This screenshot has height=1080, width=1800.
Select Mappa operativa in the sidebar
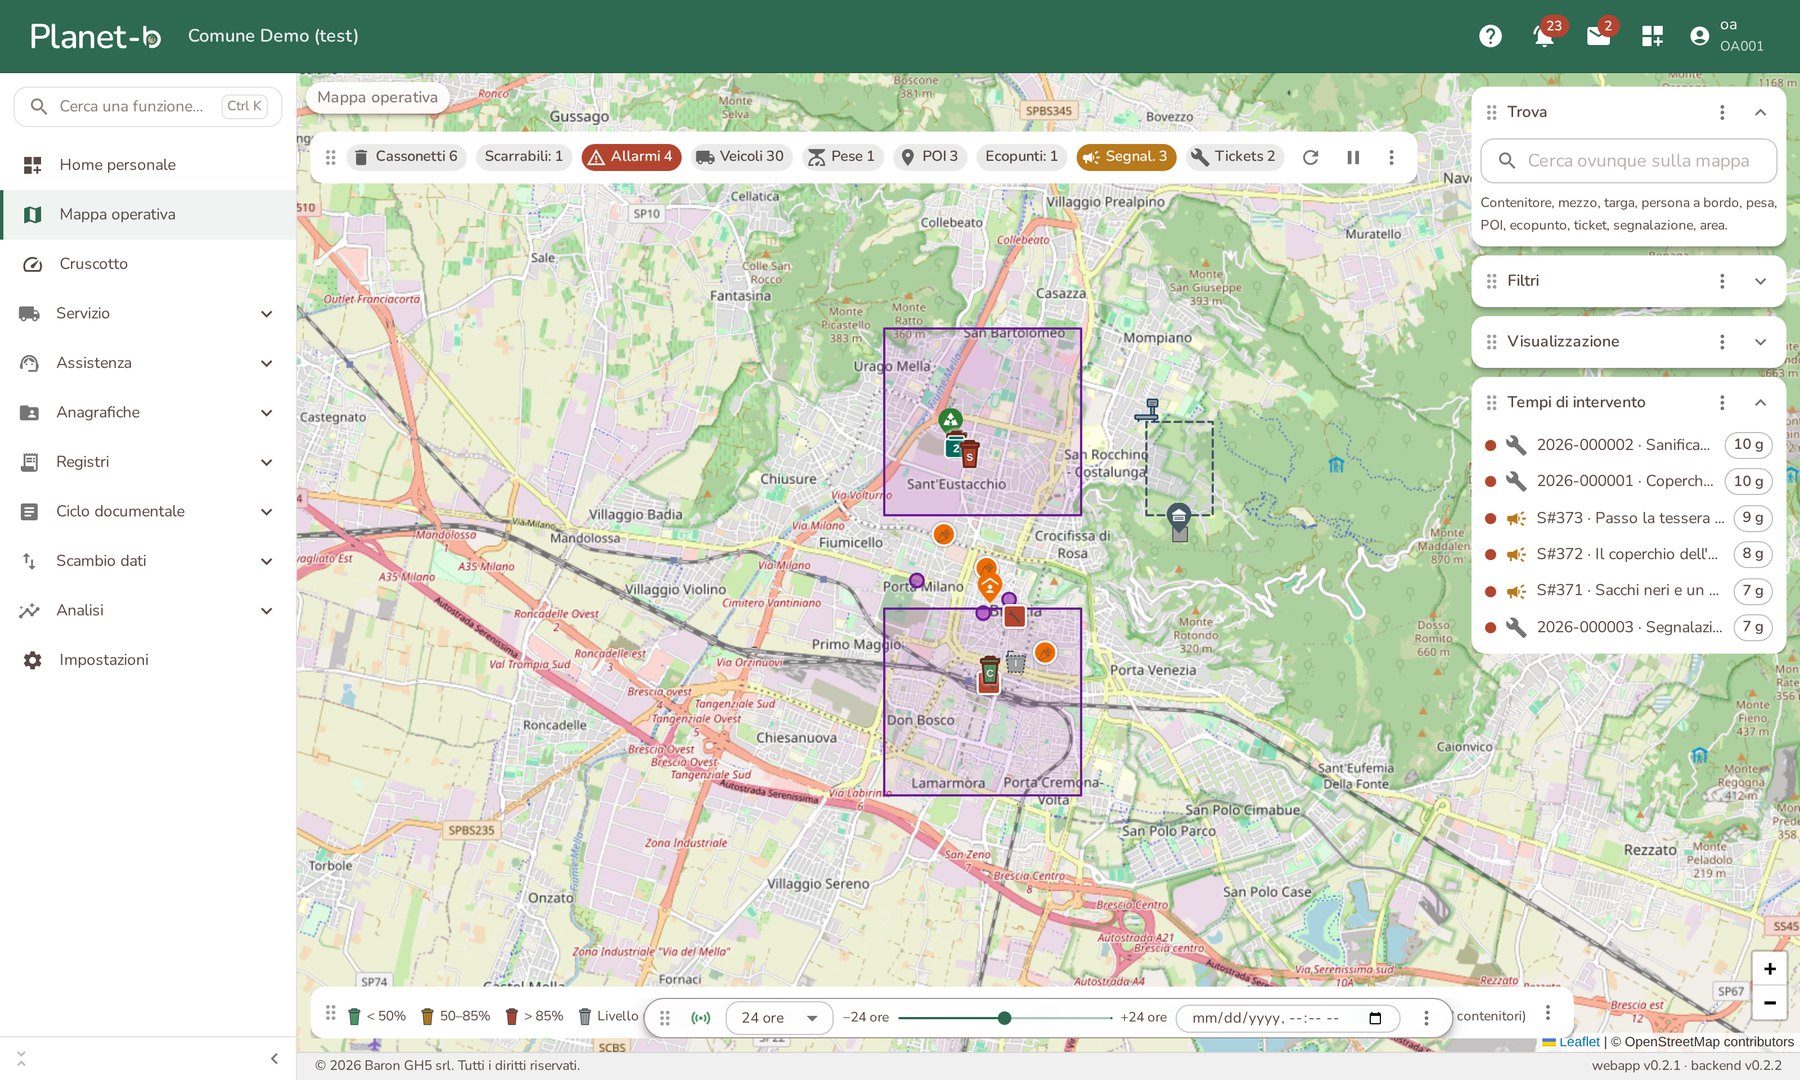point(148,214)
